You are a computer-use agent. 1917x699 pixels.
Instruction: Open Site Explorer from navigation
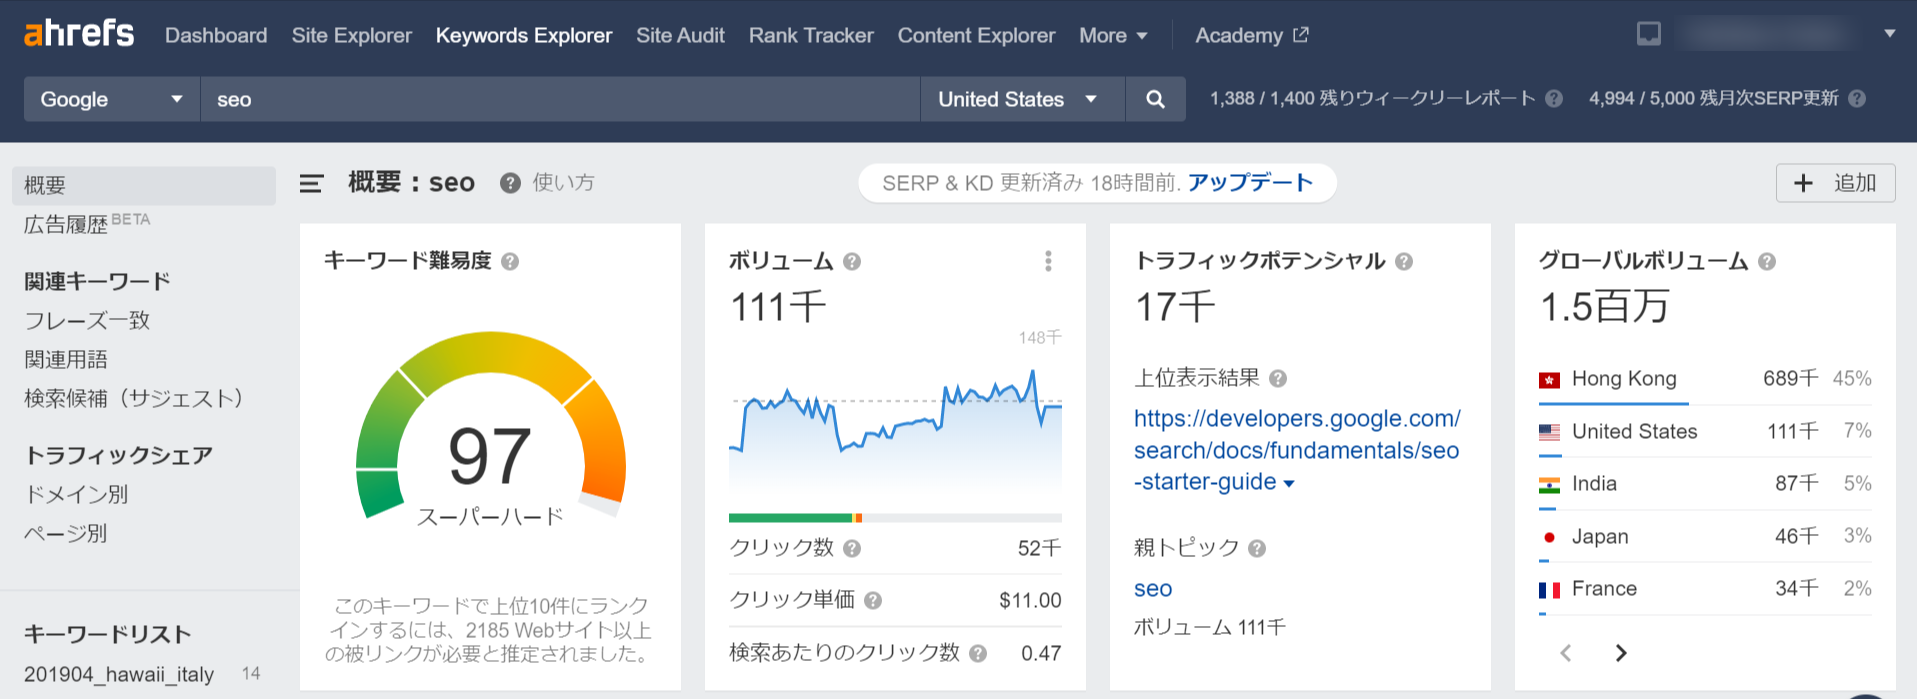(351, 36)
